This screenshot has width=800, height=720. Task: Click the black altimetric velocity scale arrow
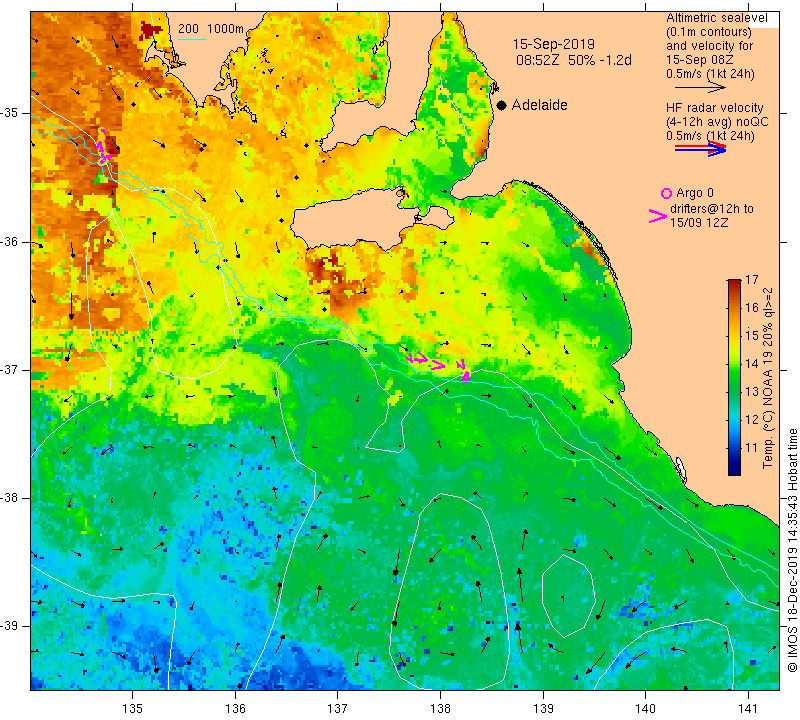tap(700, 87)
